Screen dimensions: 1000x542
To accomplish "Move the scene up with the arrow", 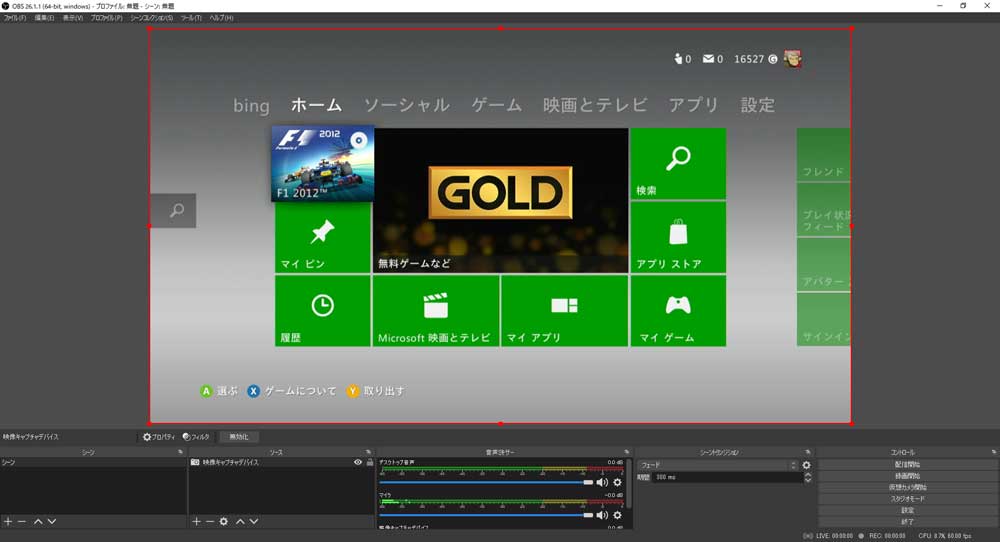I will 38,521.
